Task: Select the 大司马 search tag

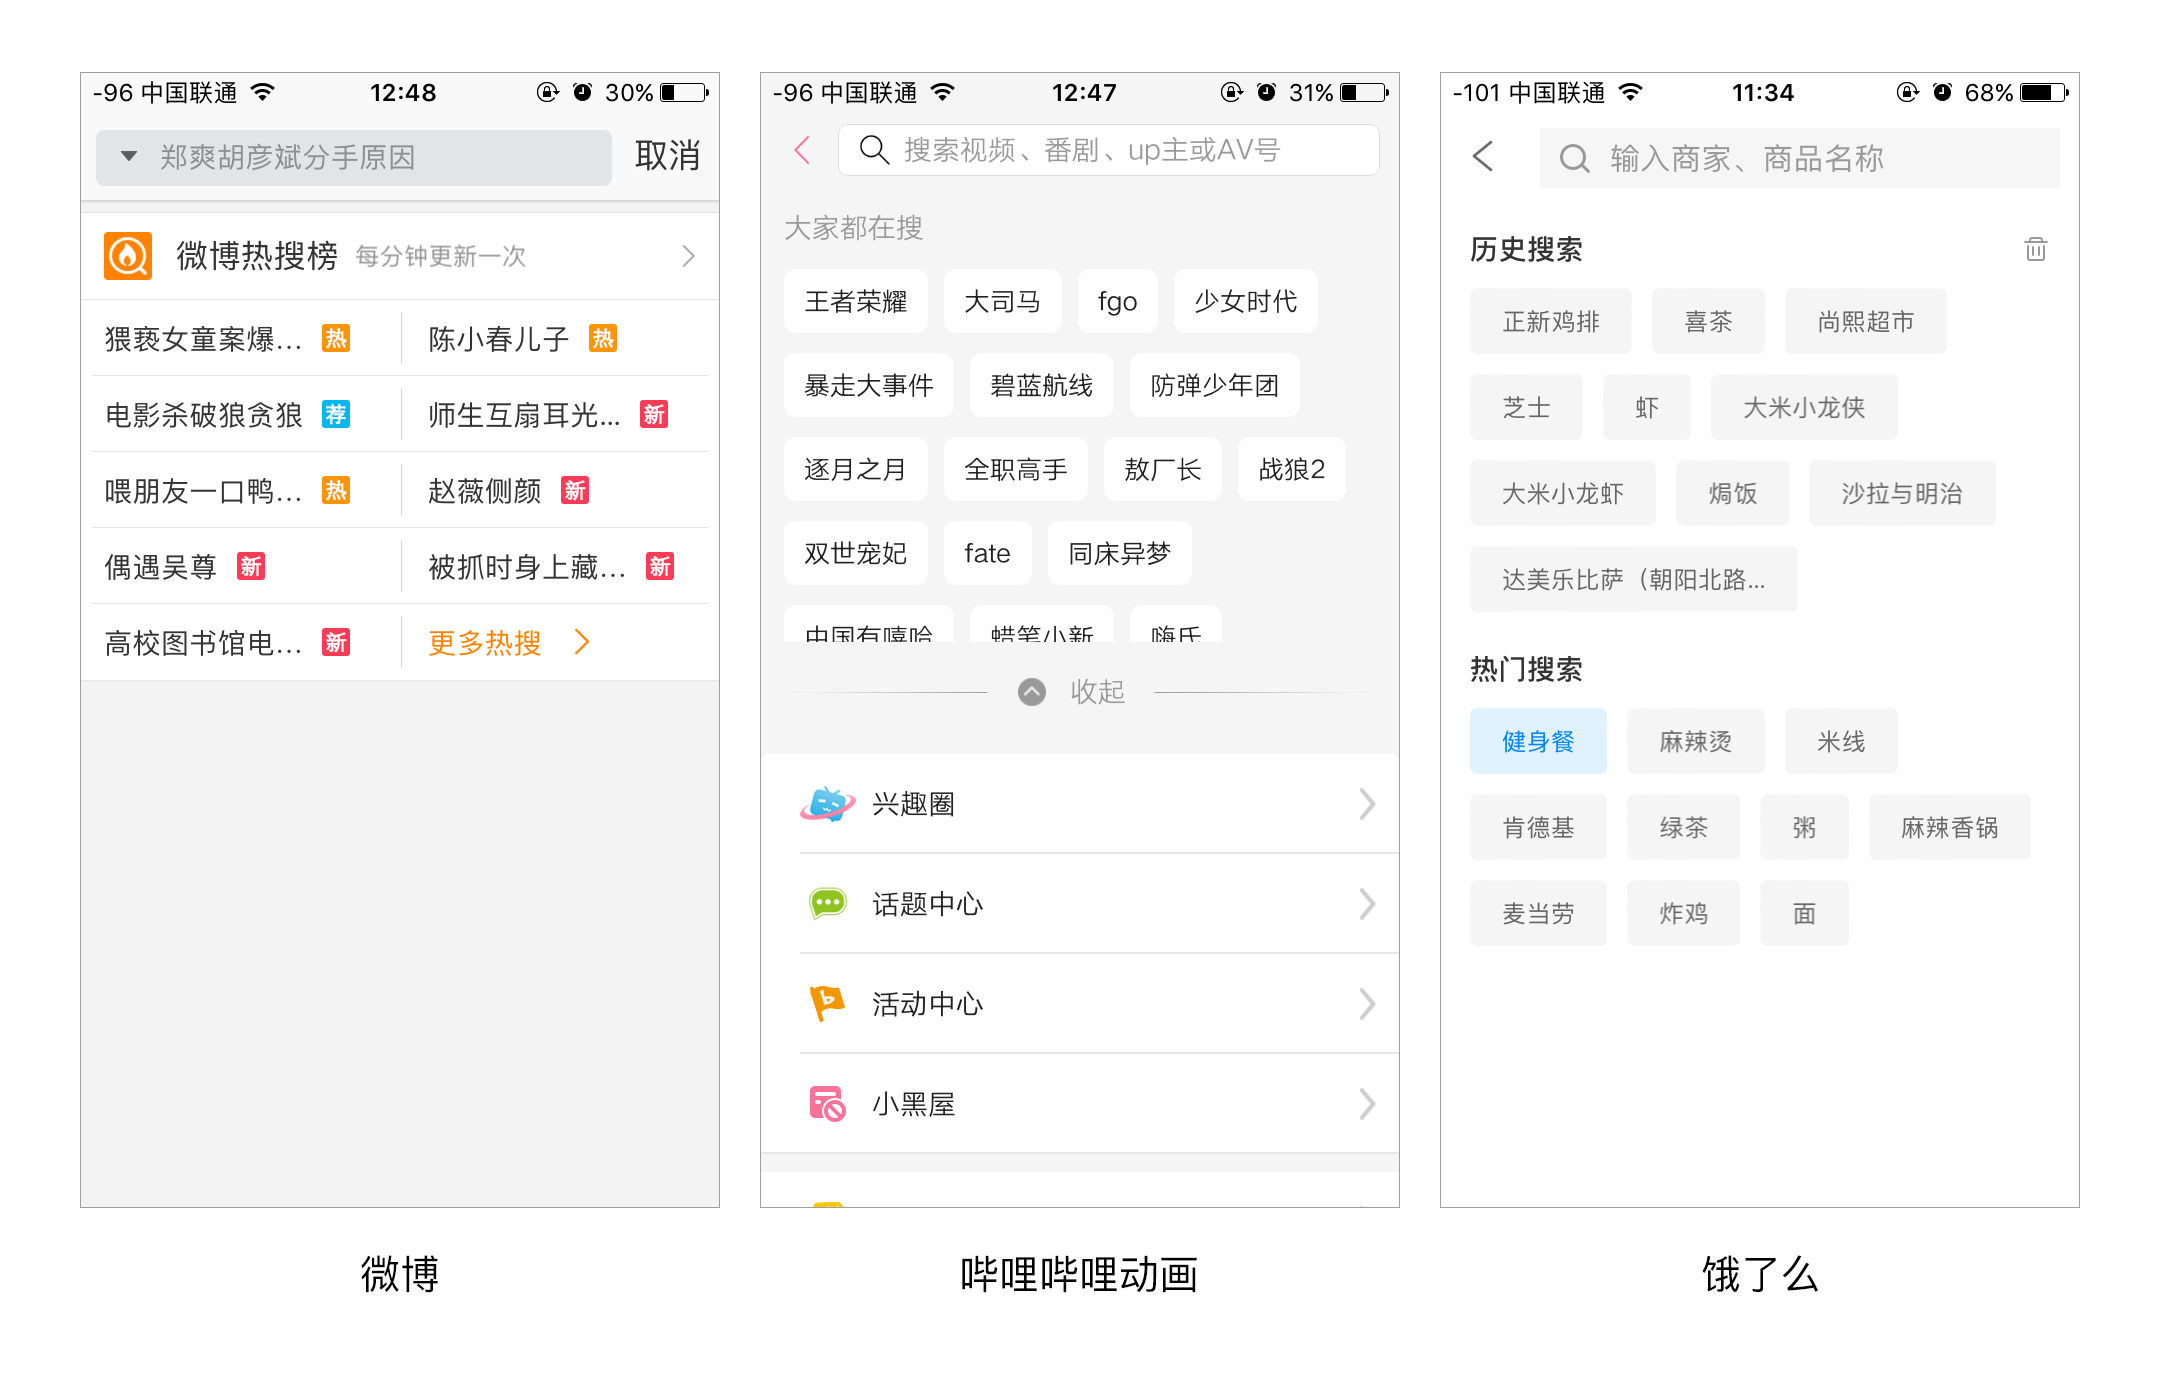Action: 1003,301
